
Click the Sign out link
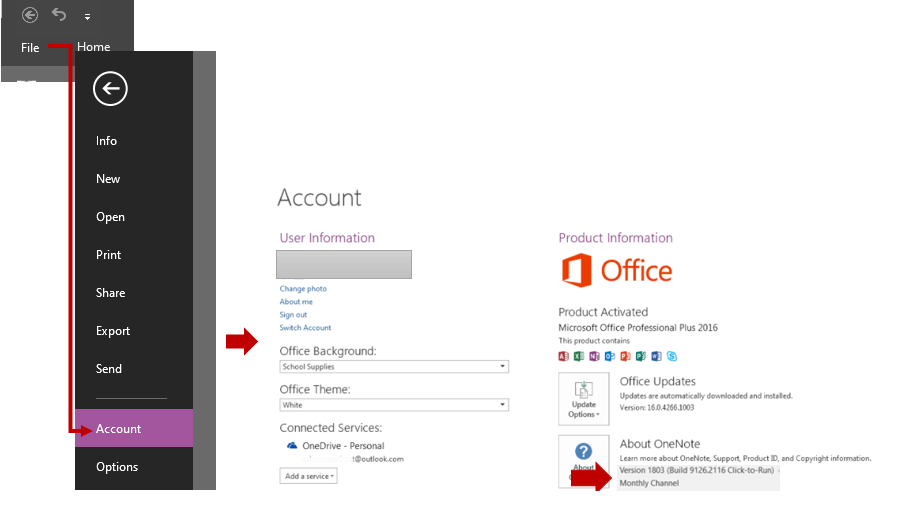(x=293, y=315)
